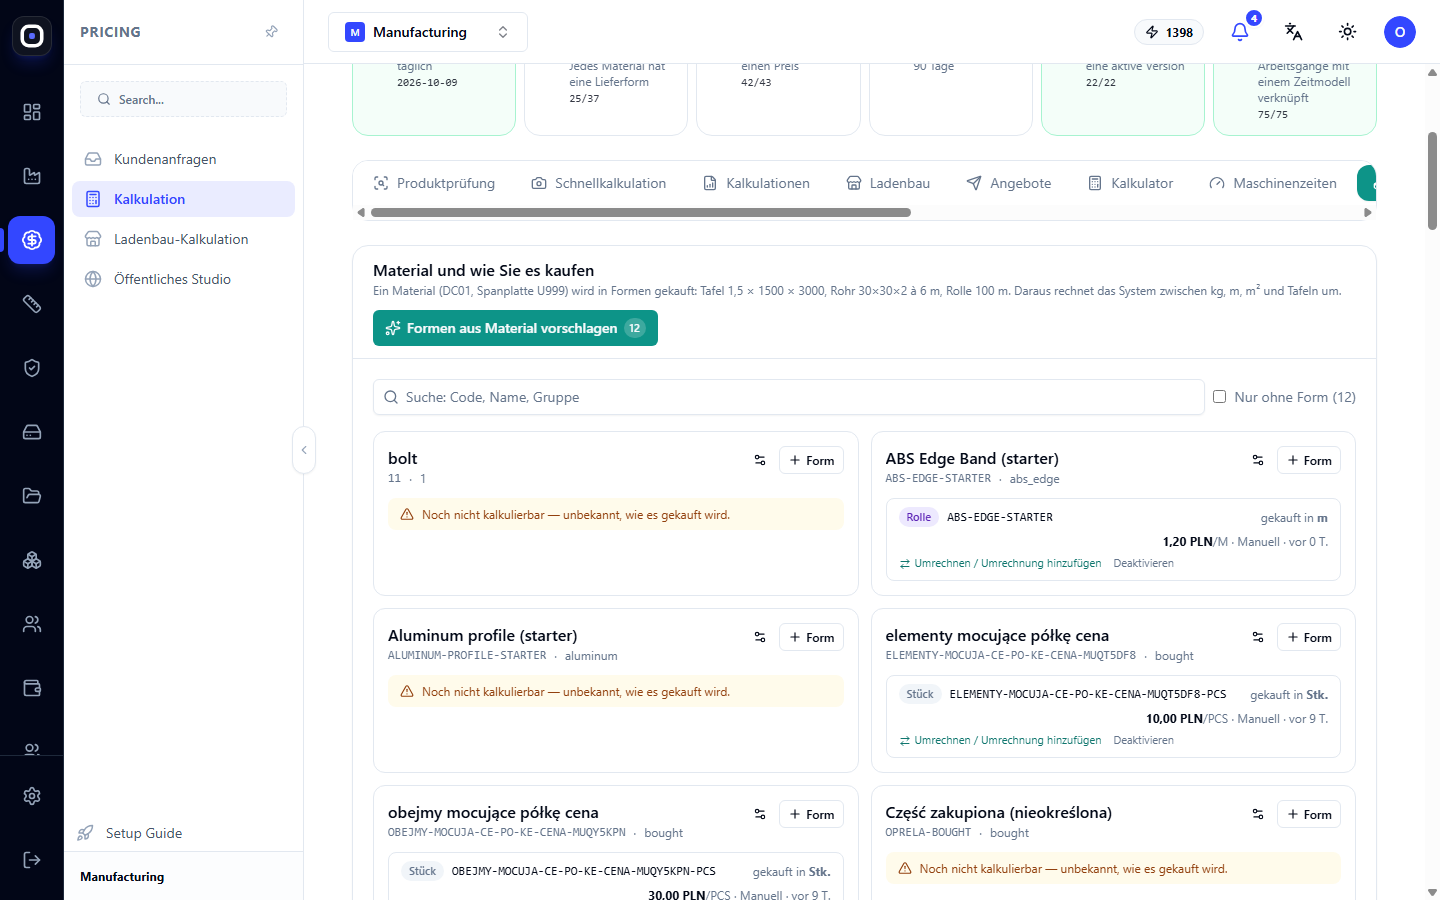Screen dimensions: 1440x900
Task: Toggle the light theme sun icon
Action: [x=1348, y=32]
